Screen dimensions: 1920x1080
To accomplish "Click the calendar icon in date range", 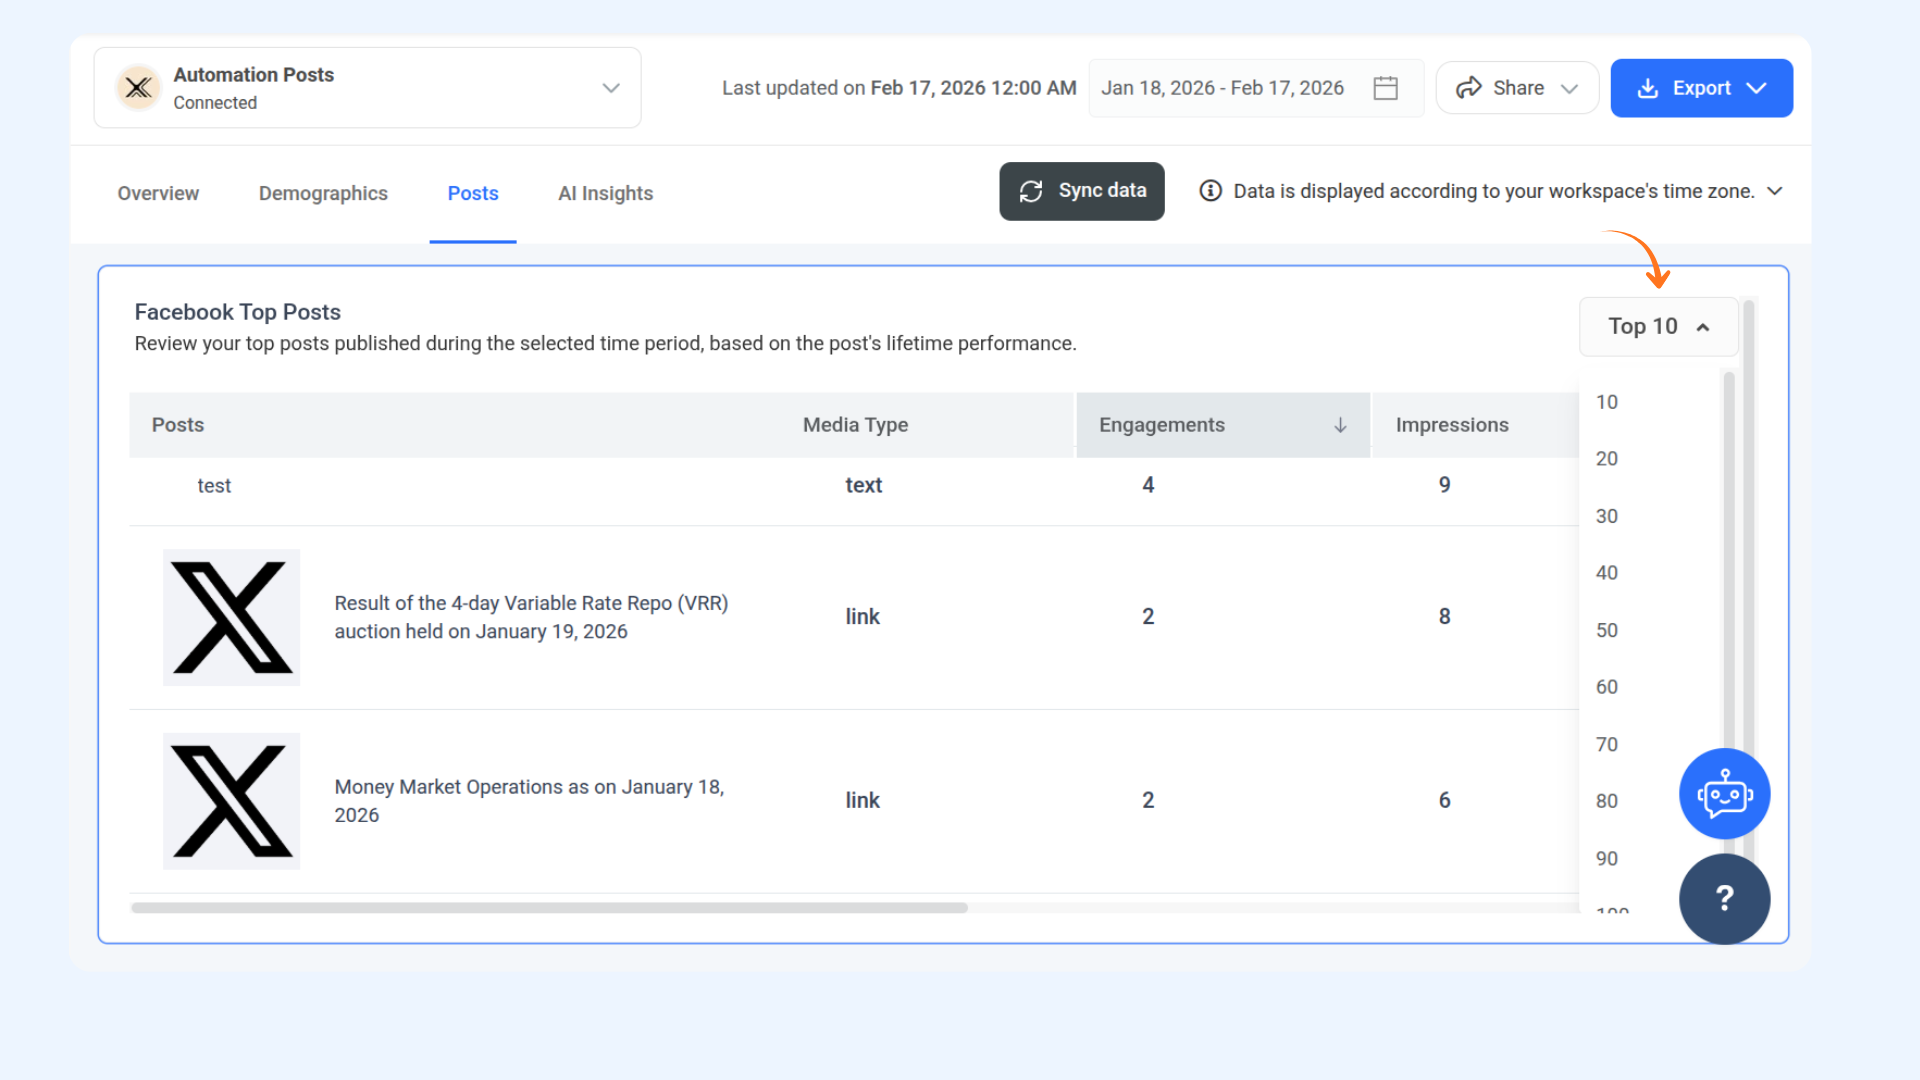I will 1385,88.
